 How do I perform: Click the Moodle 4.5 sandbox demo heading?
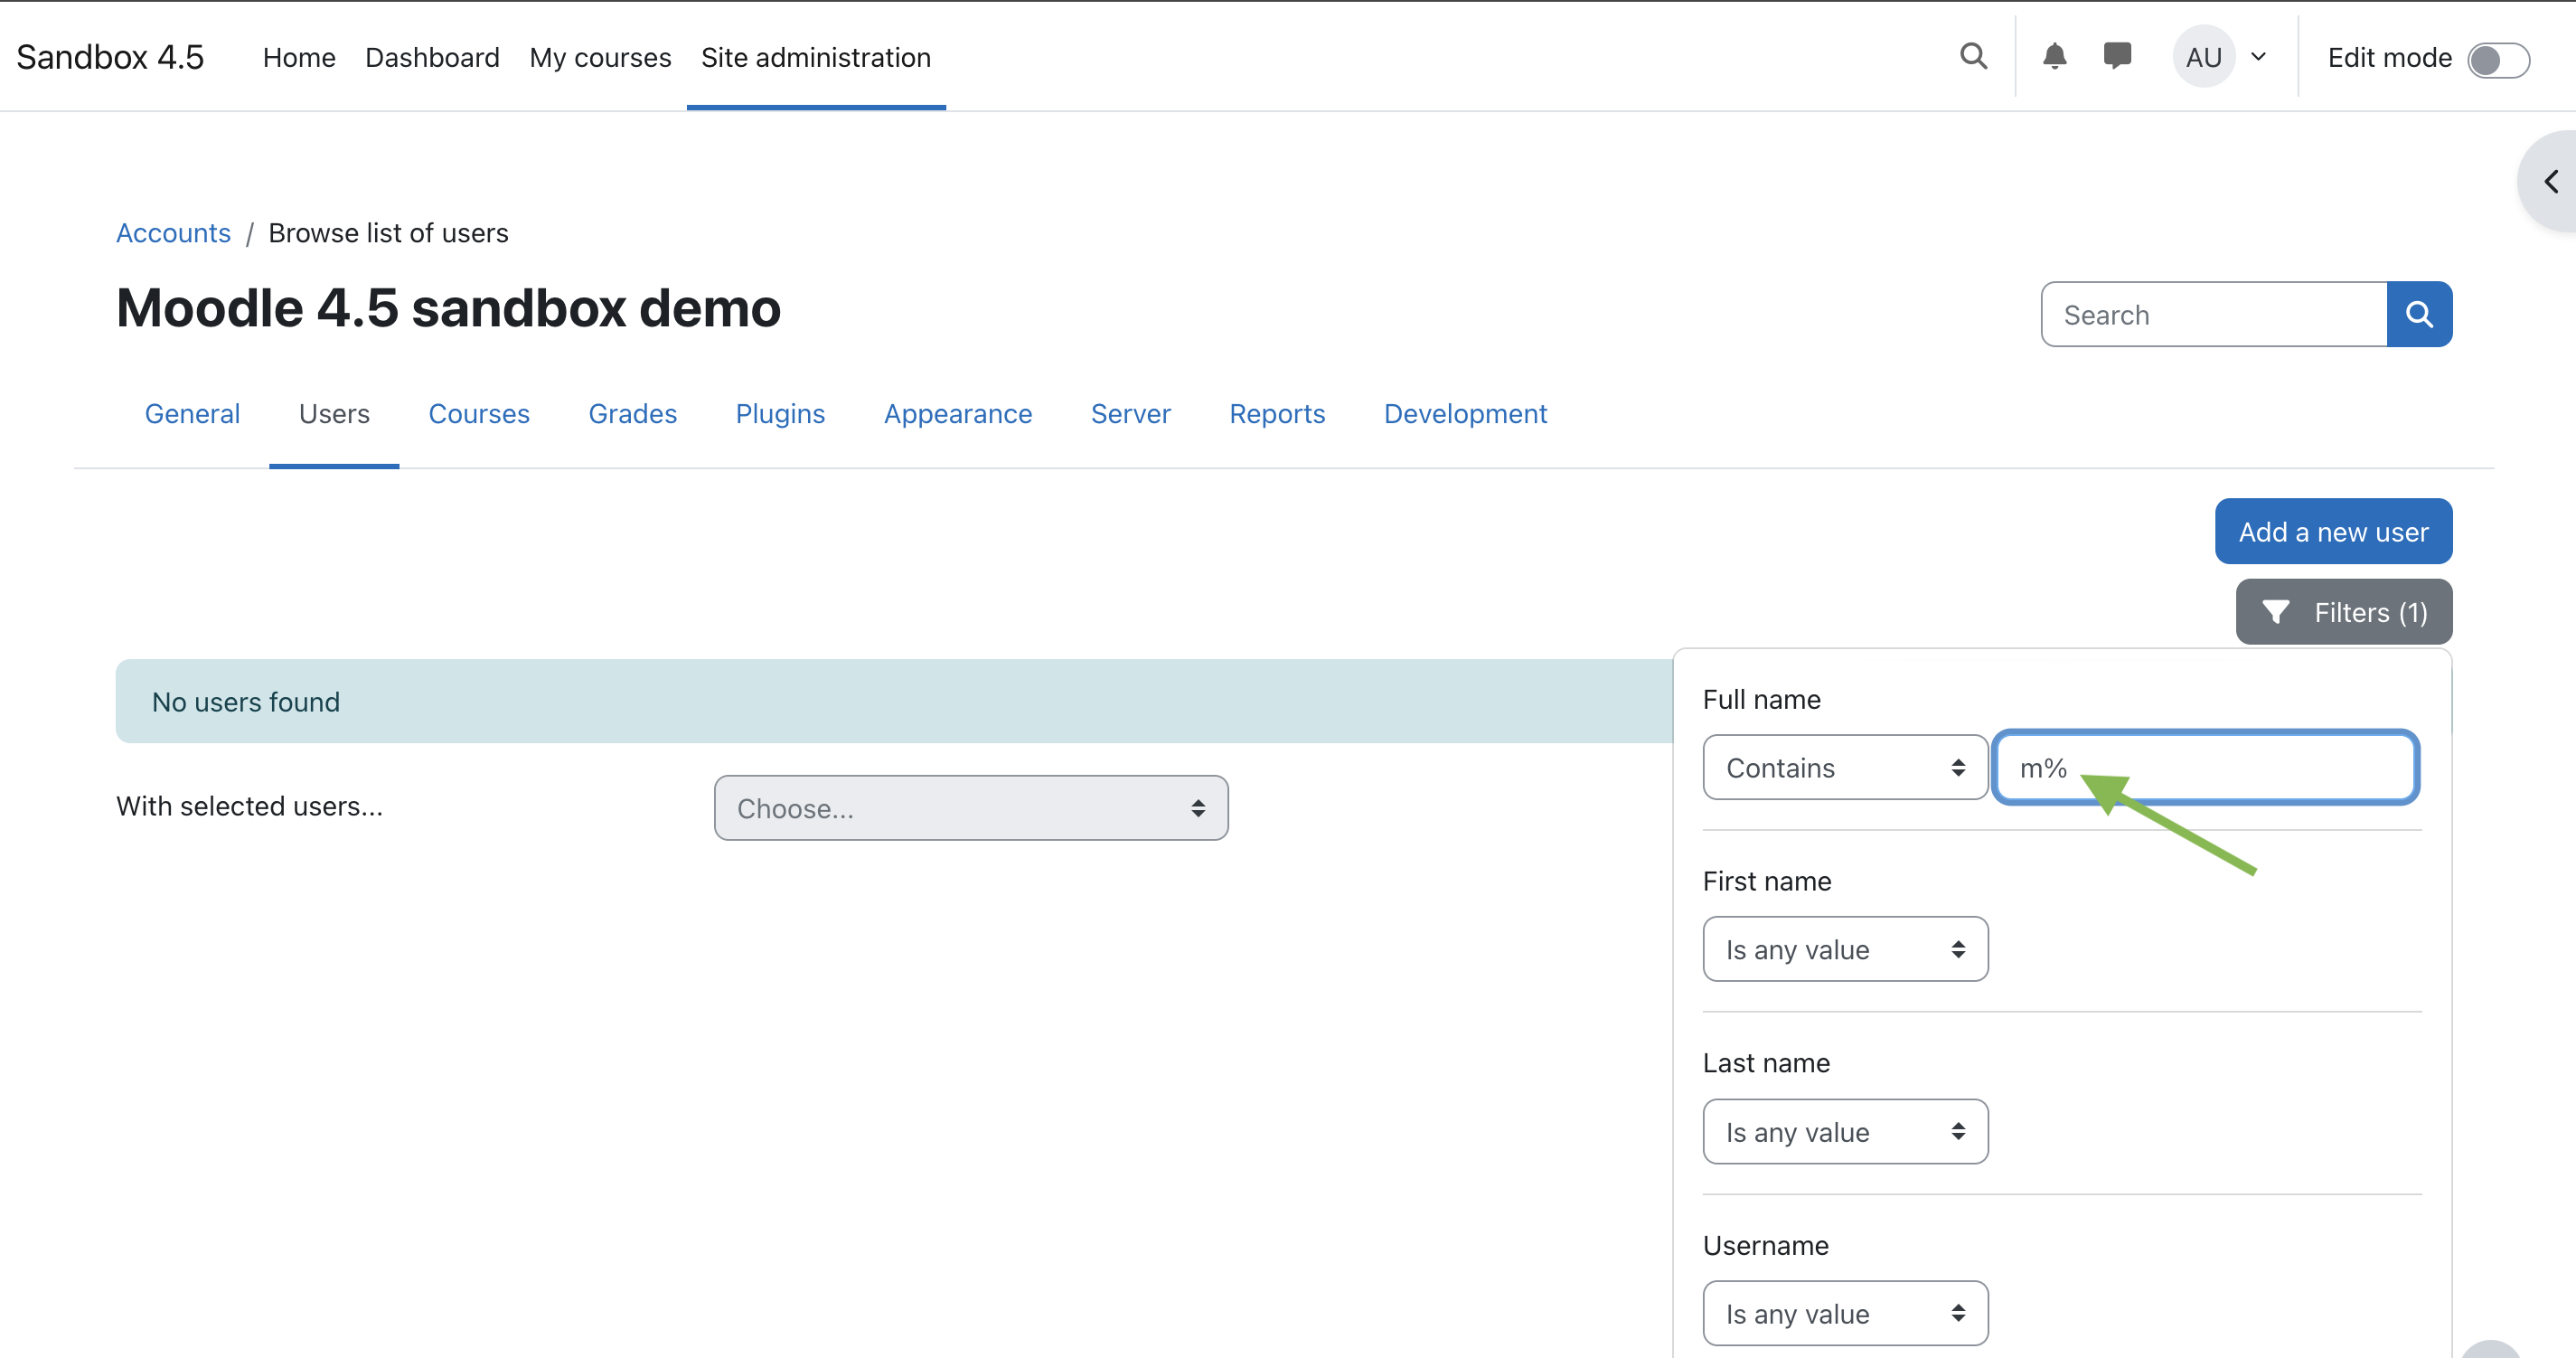click(448, 307)
